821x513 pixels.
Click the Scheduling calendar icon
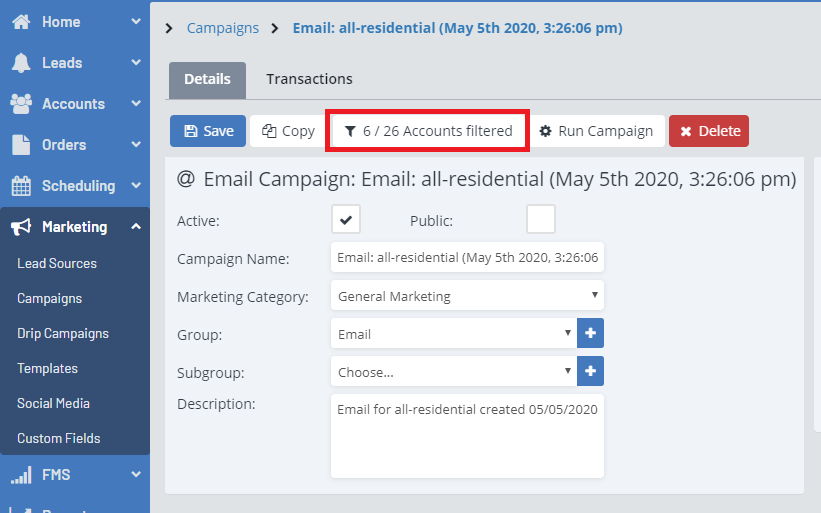21,186
